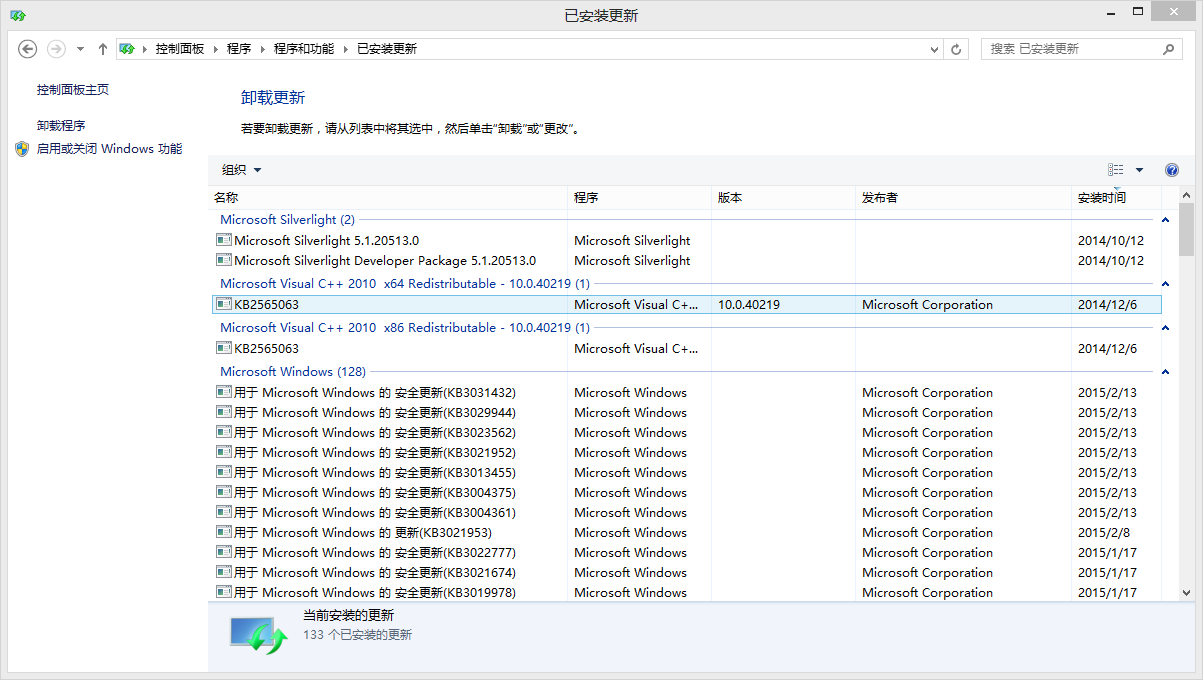Open the view options dropdown arrow
The width and height of the screenshot is (1203, 680).
point(1139,170)
